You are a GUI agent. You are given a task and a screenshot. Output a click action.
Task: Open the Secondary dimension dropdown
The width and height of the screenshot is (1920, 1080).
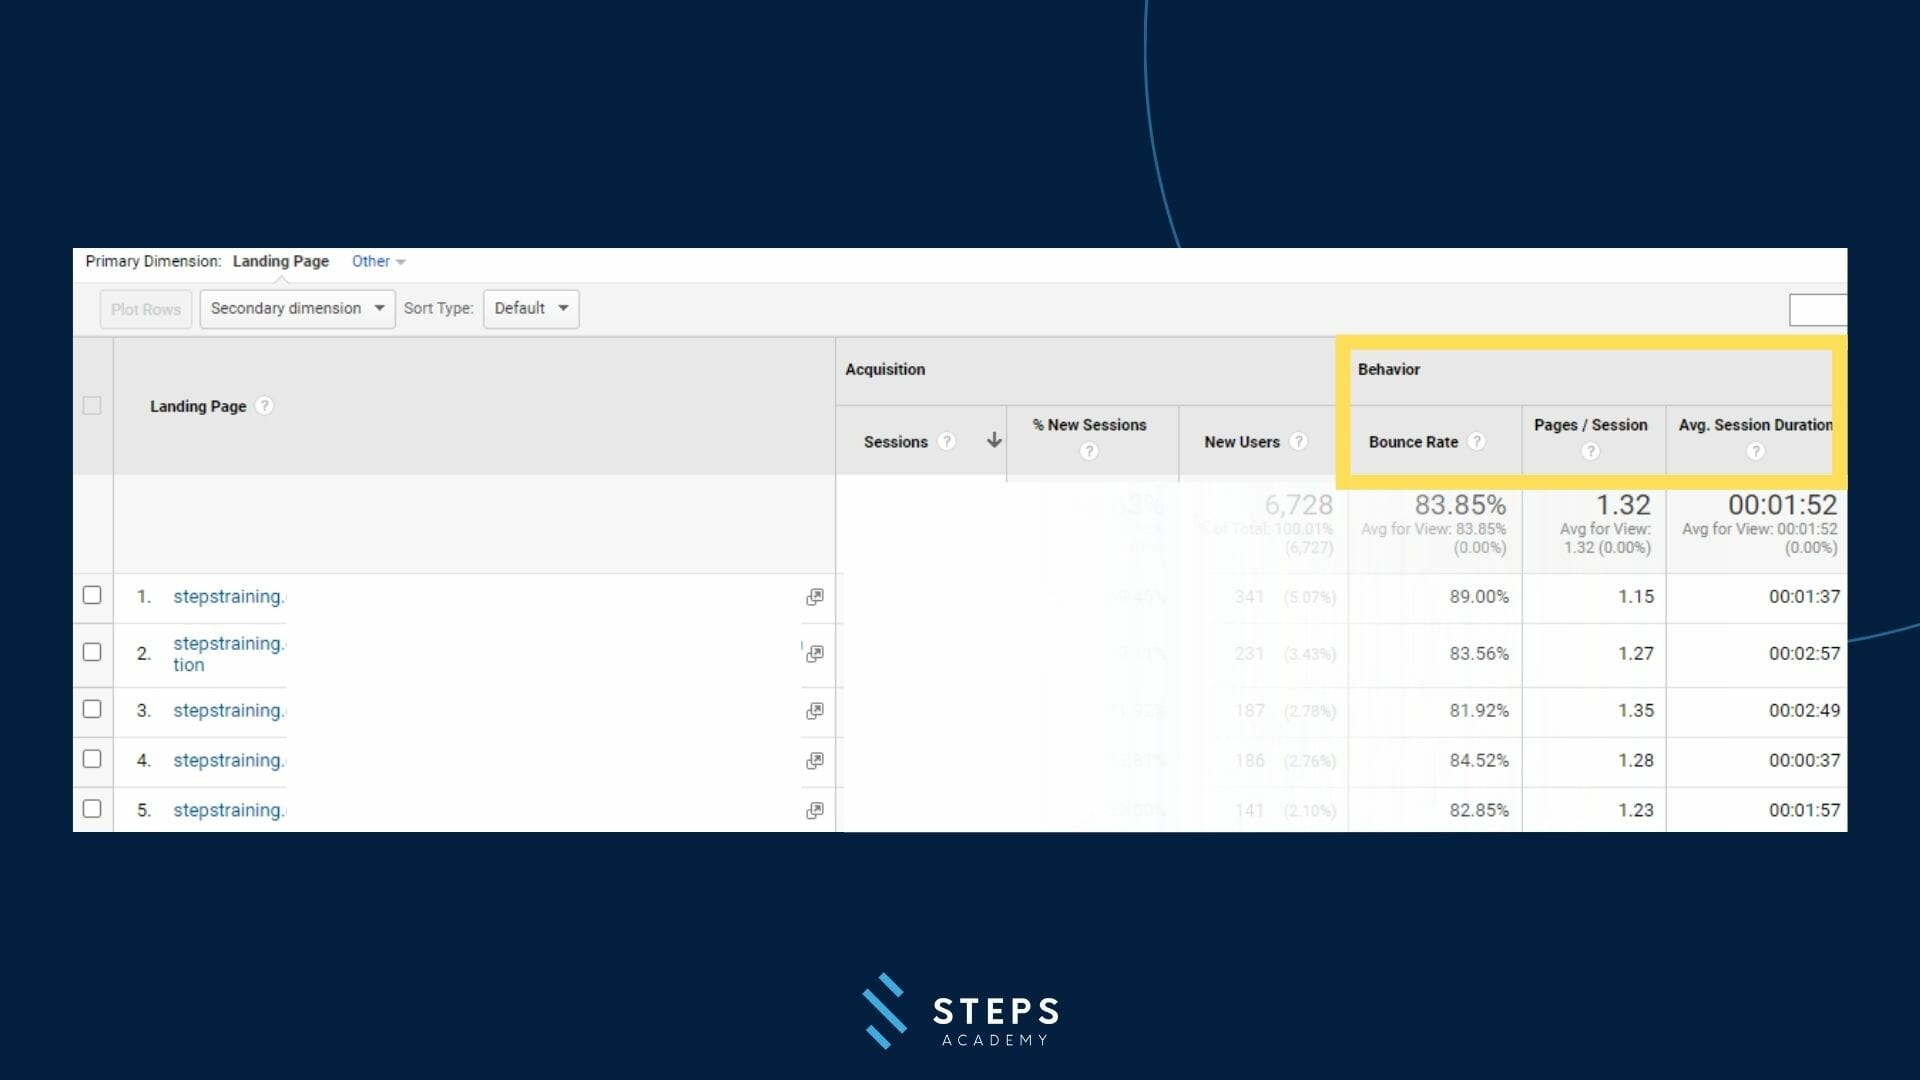pyautogui.click(x=297, y=309)
